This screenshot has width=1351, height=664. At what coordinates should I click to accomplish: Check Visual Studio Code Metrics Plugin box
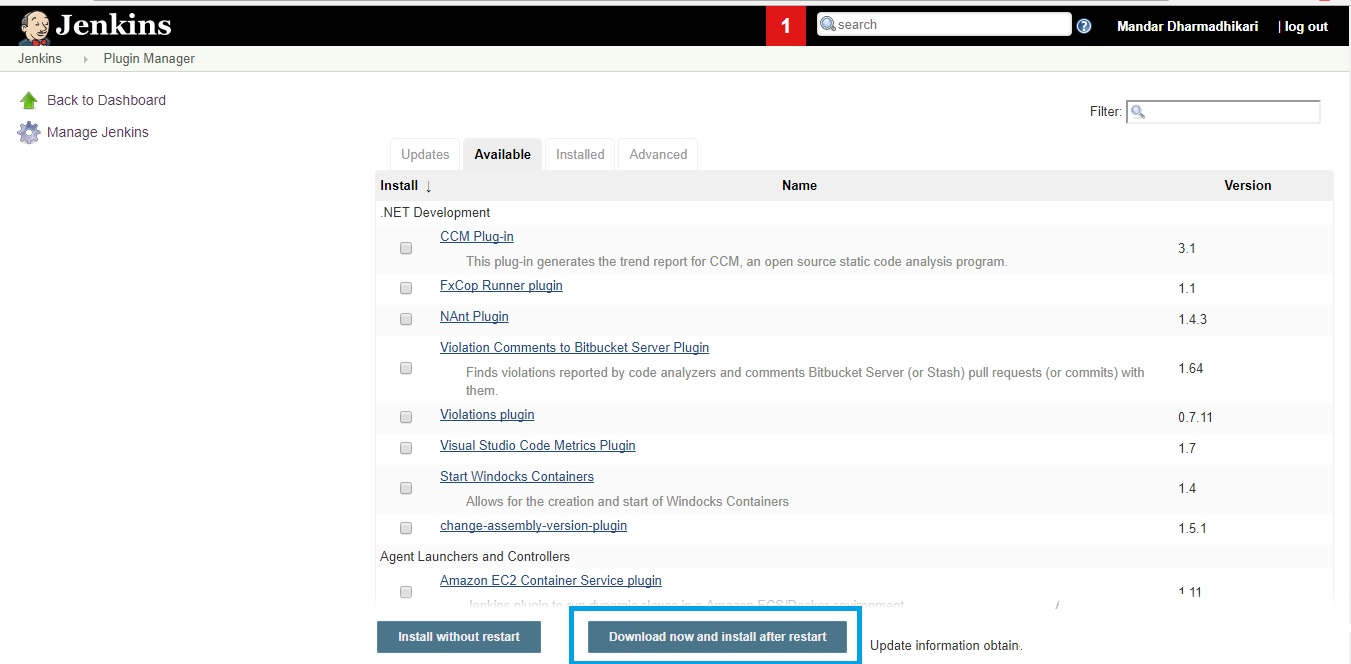click(406, 448)
